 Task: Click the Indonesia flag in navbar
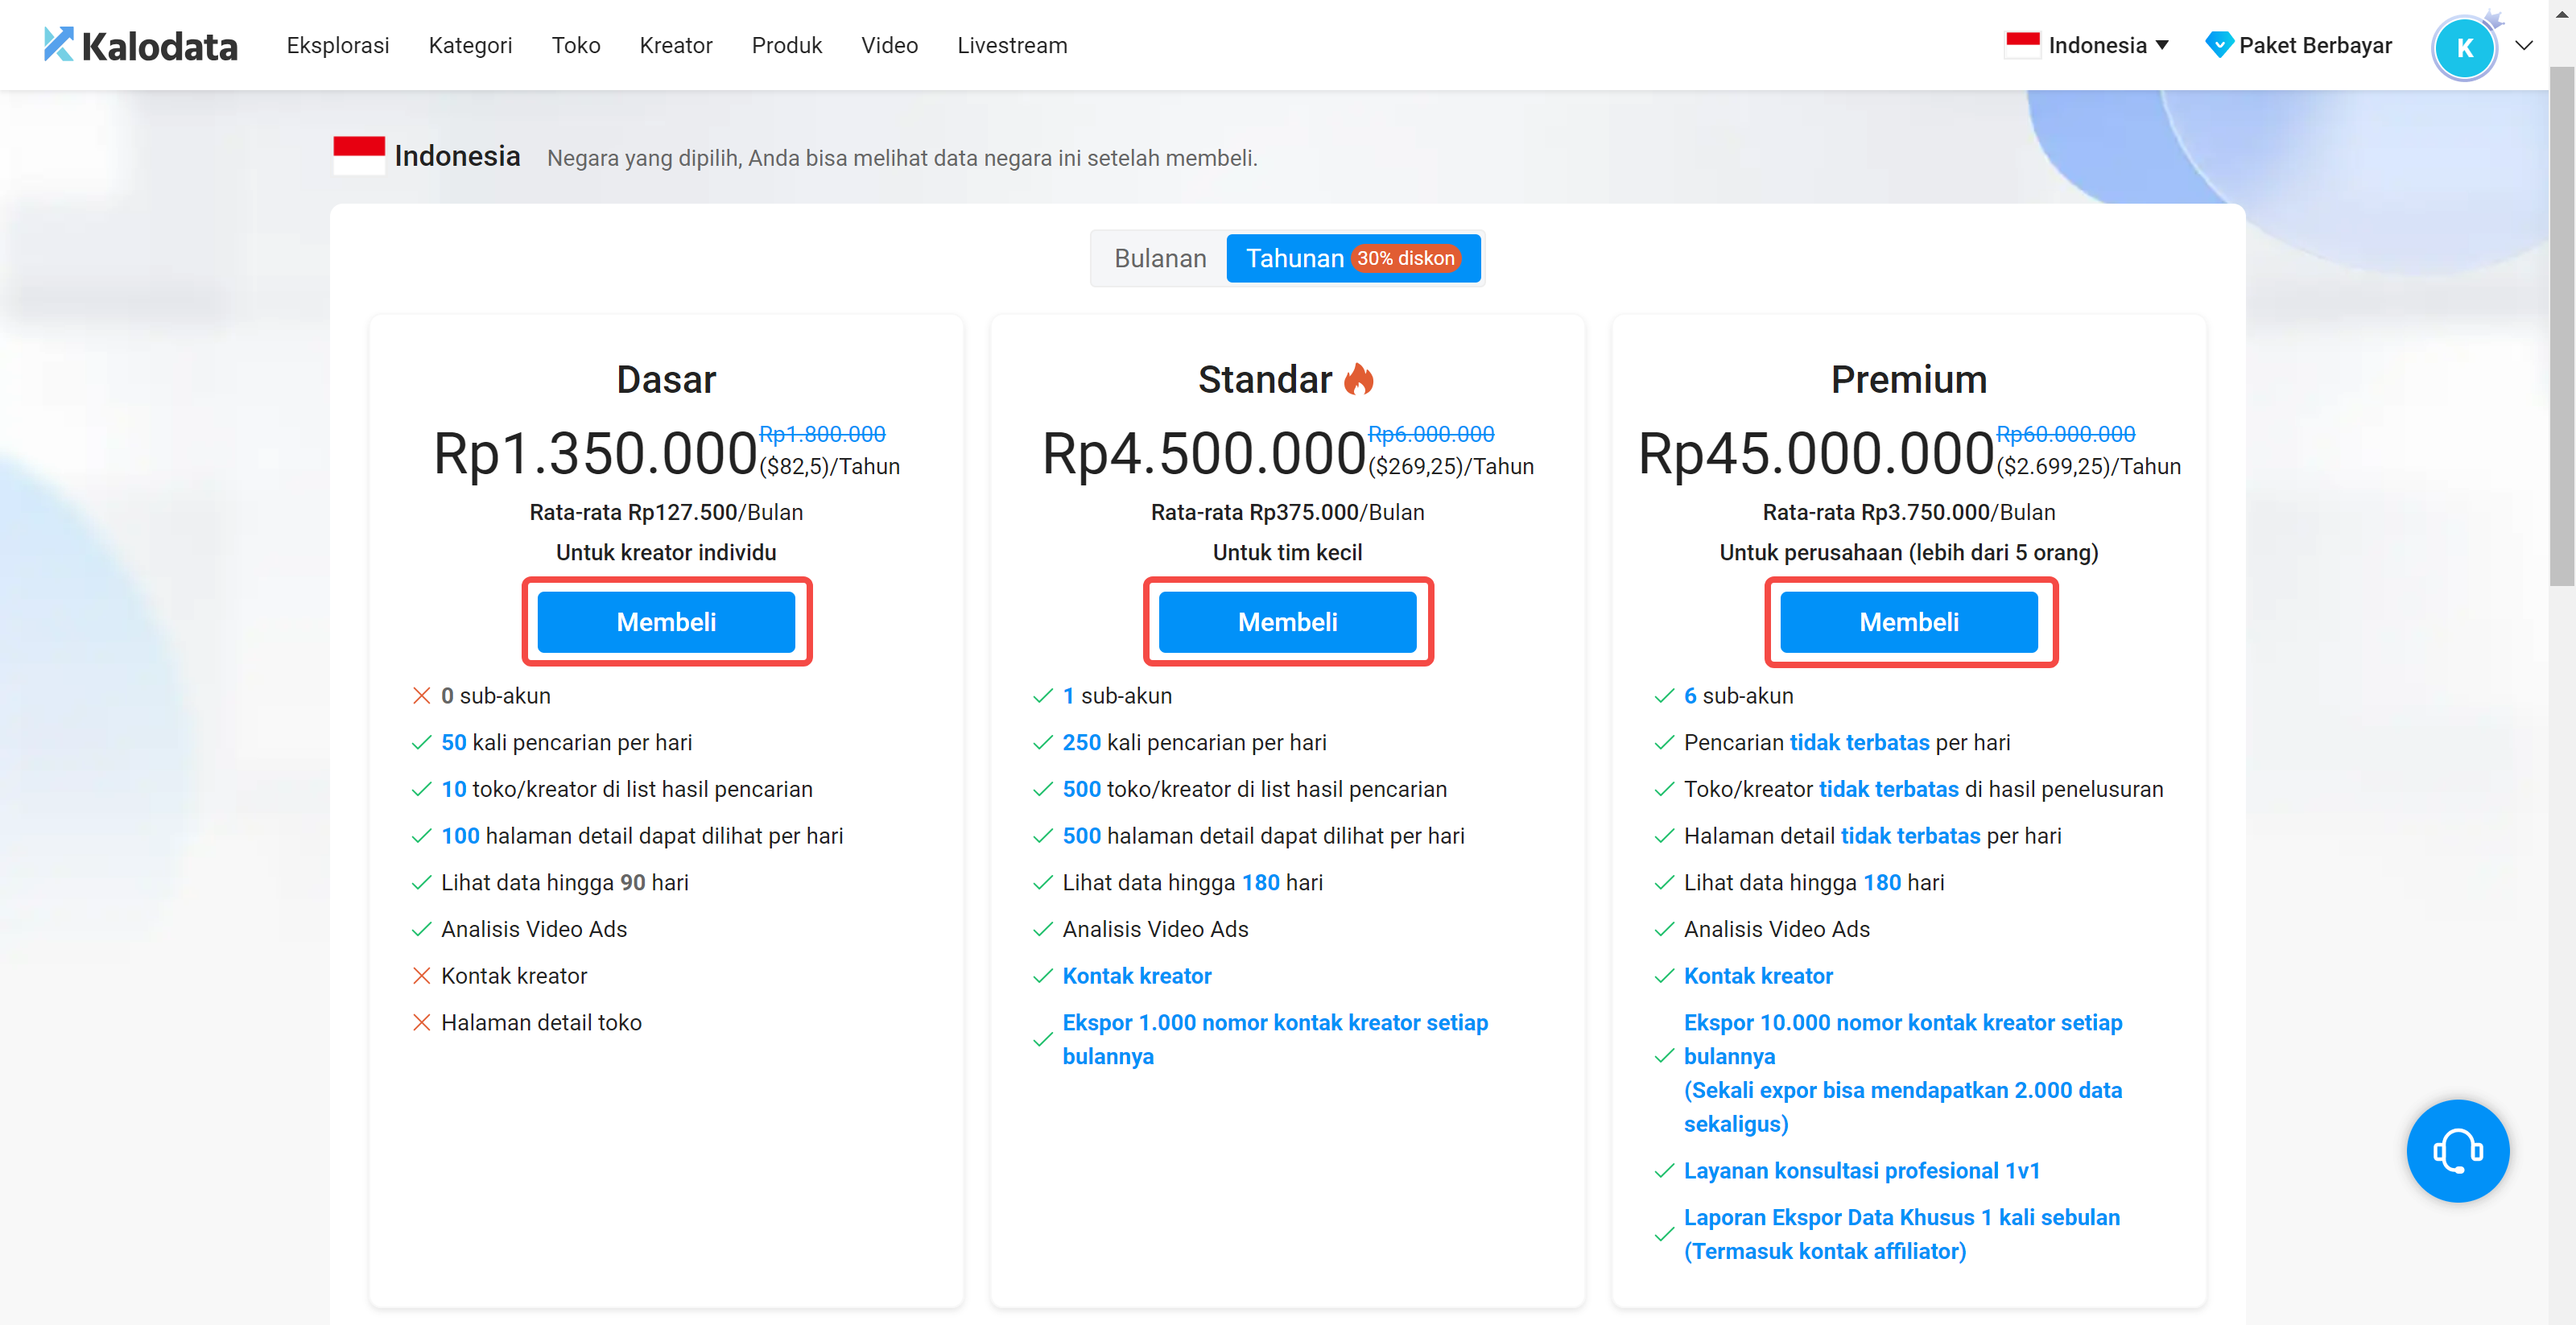[x=2022, y=44]
